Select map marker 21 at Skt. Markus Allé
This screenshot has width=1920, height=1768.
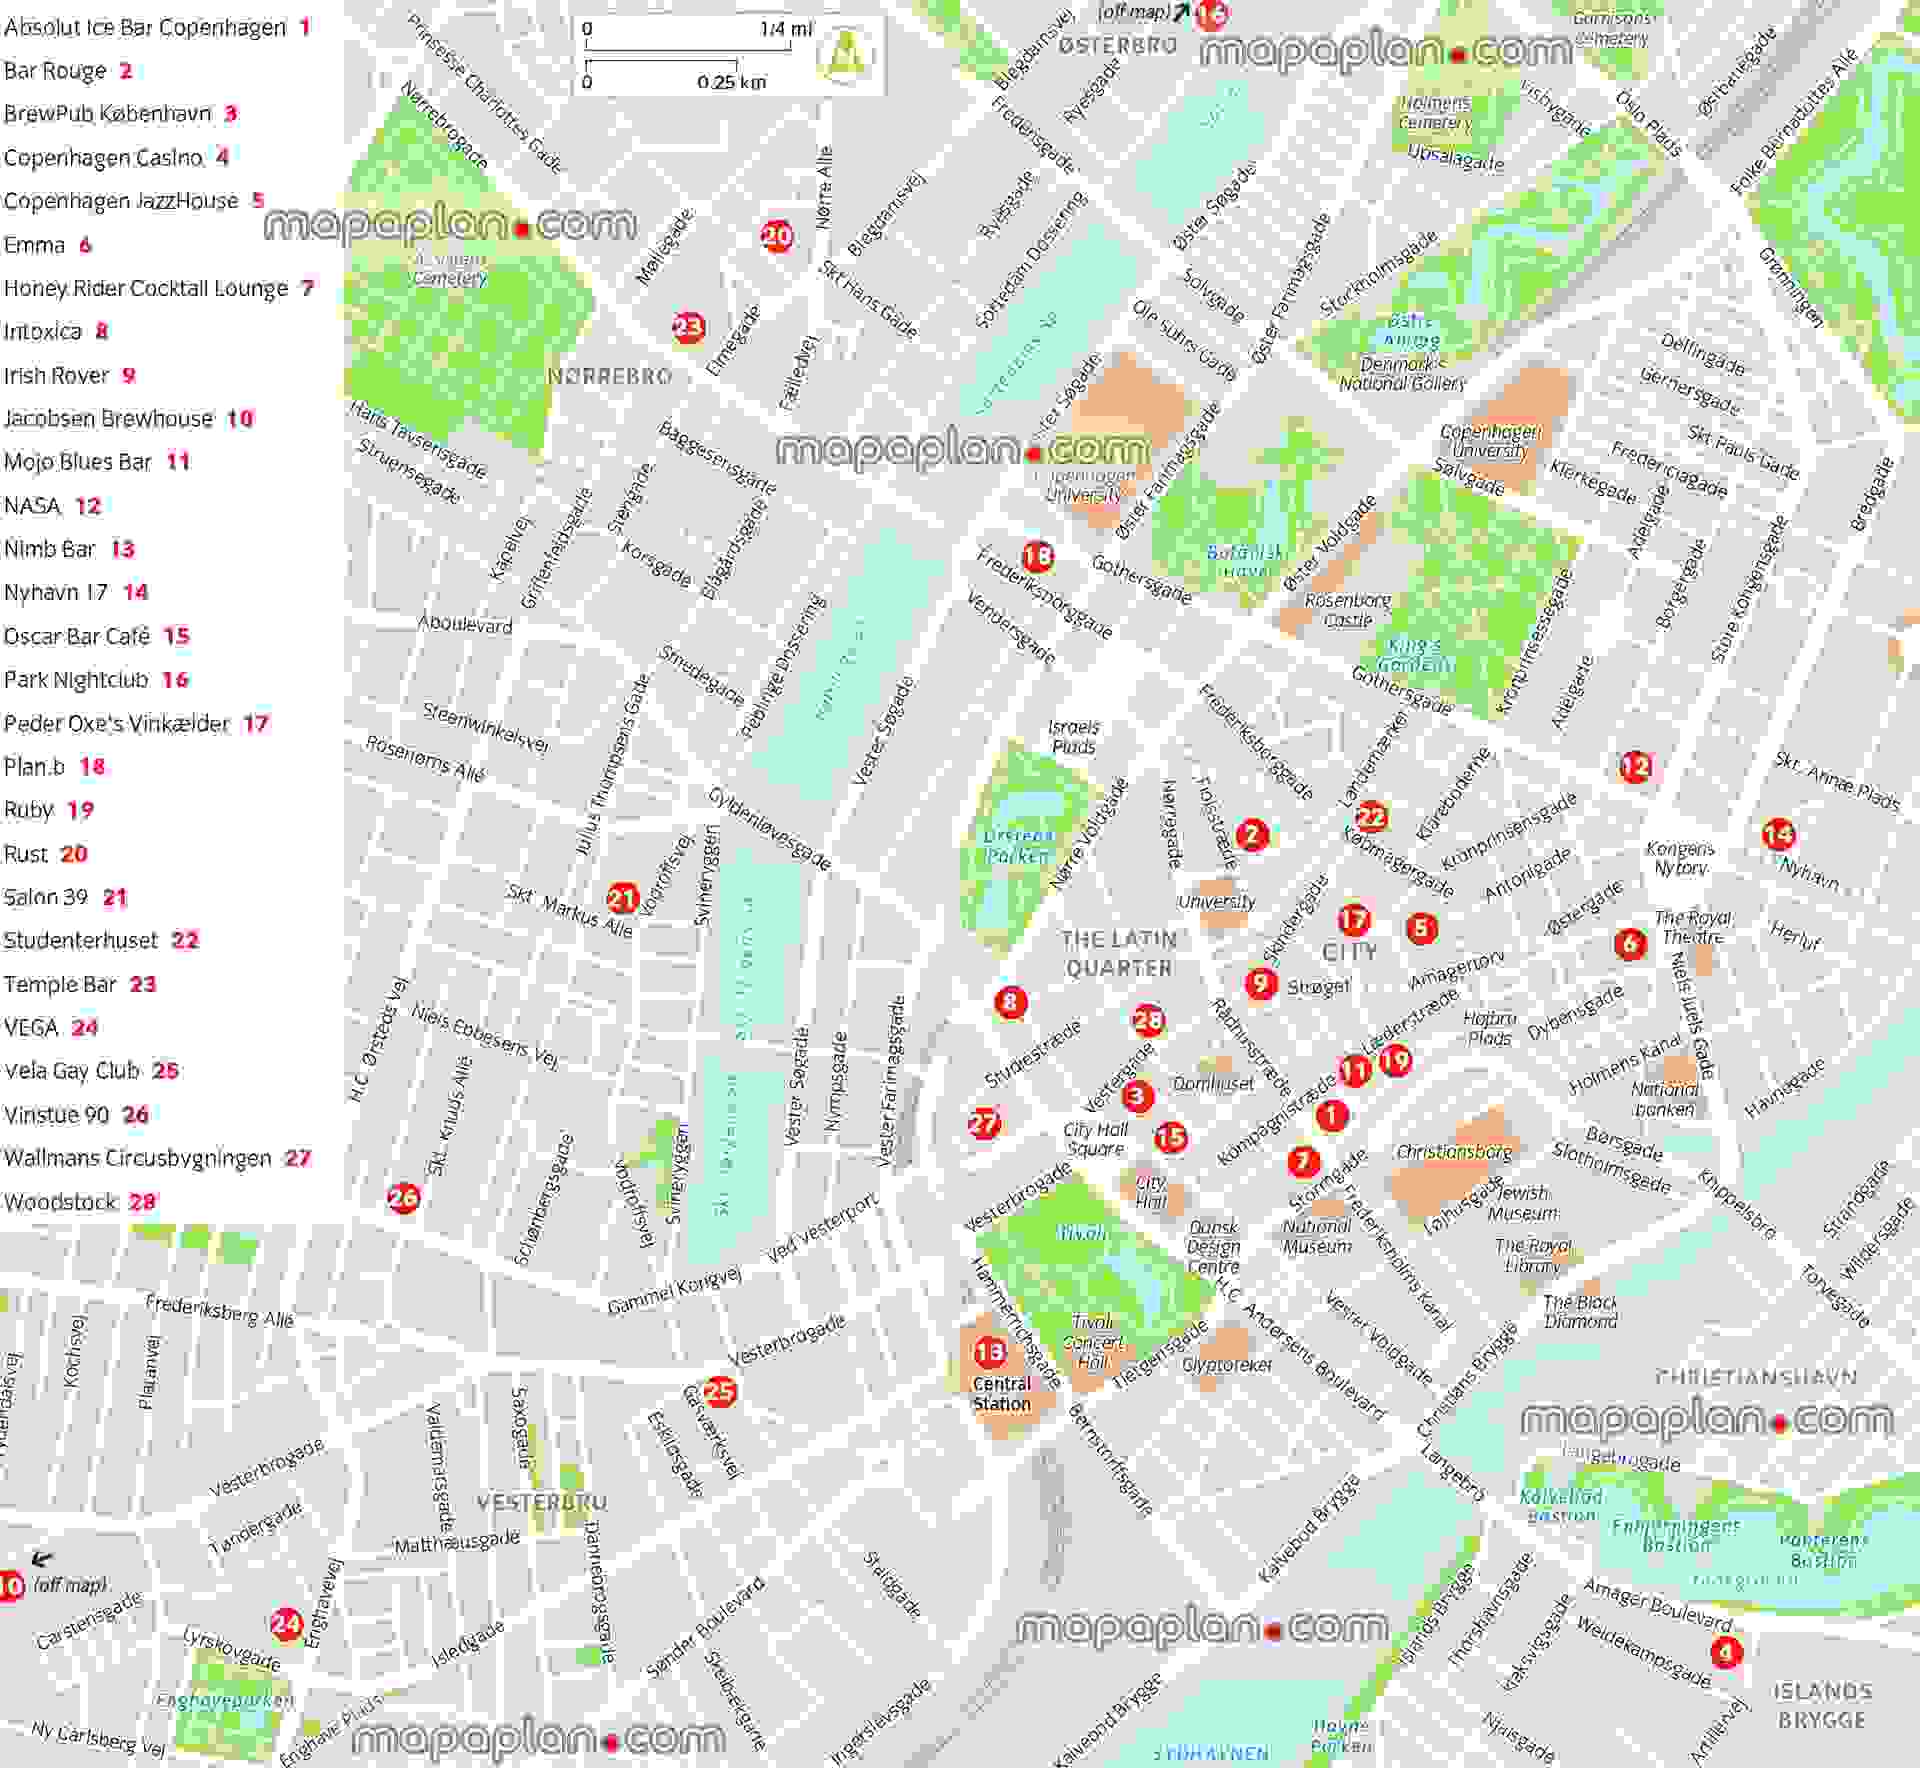[622, 897]
